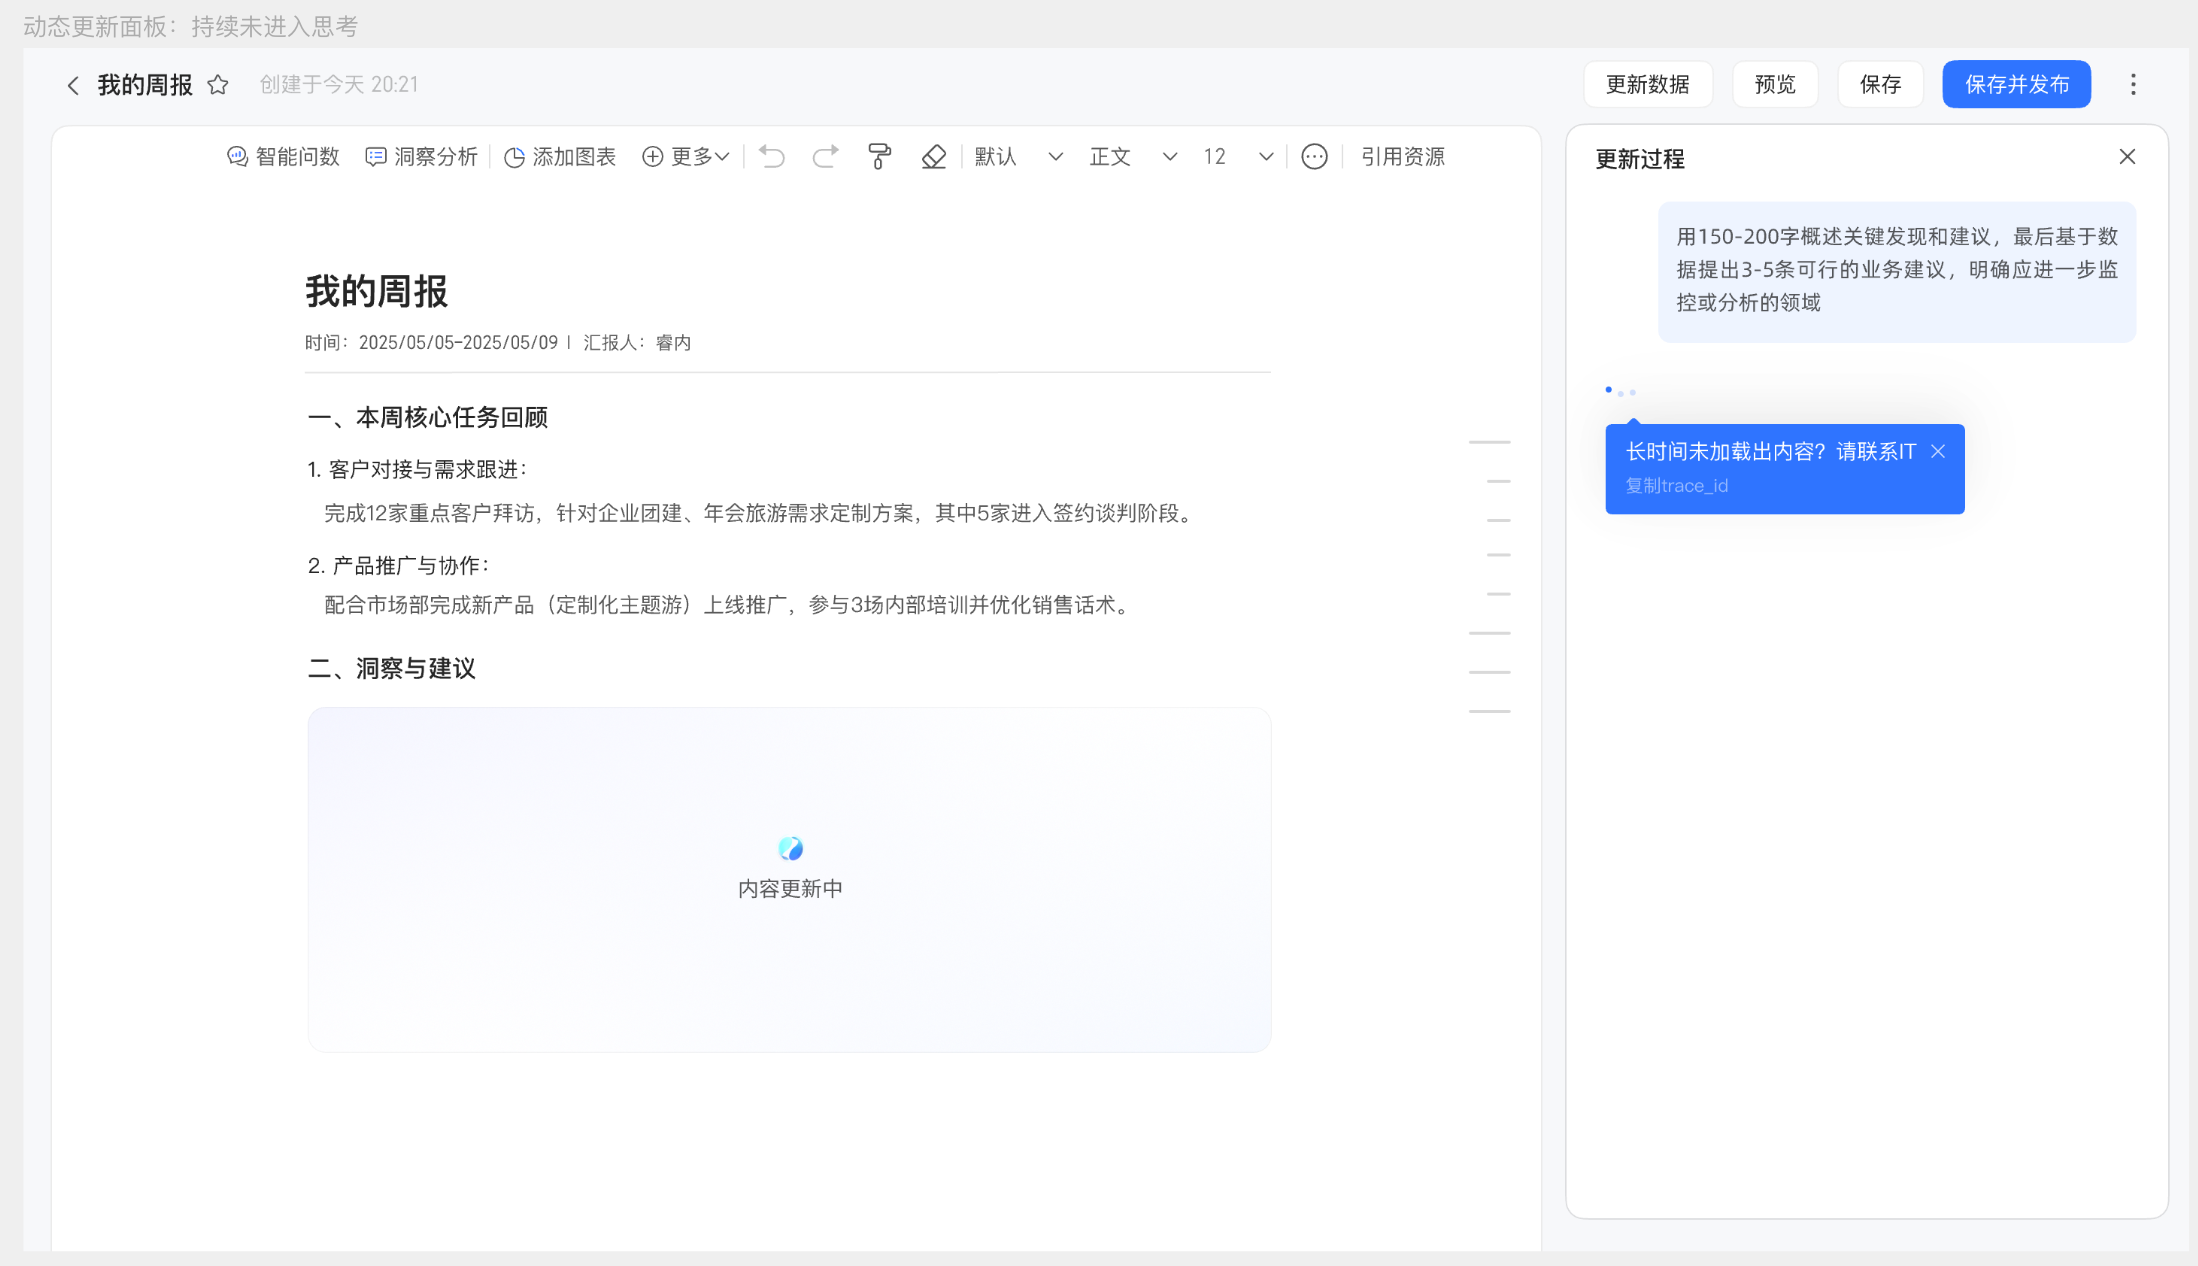Click the circled ellipsis toolbar icon
Image resolution: width=2198 pixels, height=1266 pixels.
click(1314, 157)
